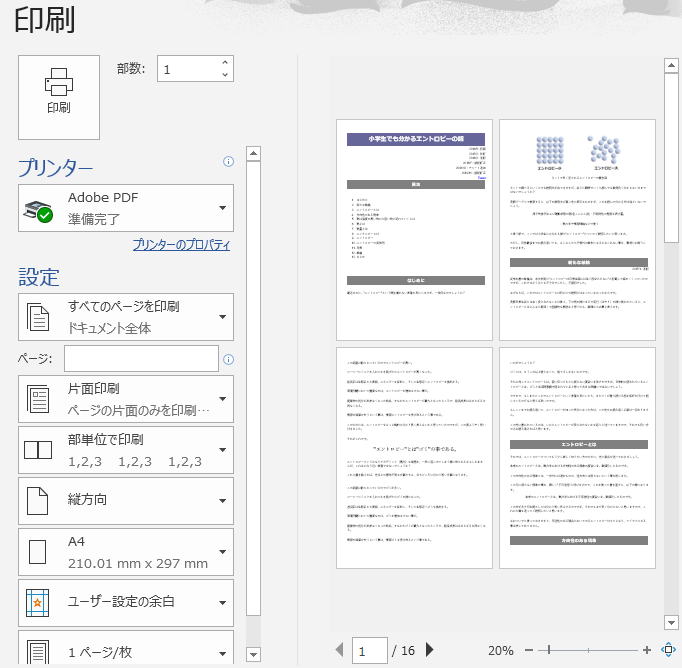Open the A4 paper size dropdown
The width and height of the screenshot is (682, 668).
tap(126, 552)
